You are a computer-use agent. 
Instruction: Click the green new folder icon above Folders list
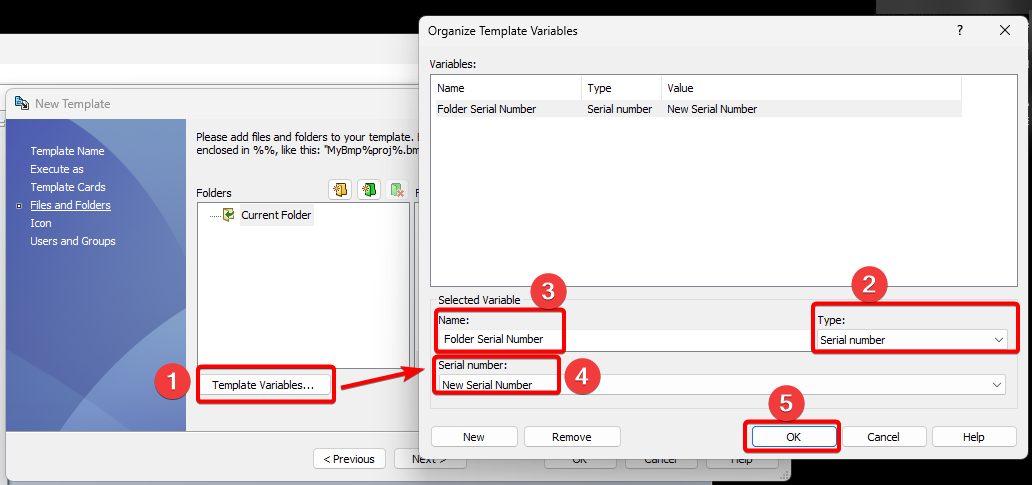[x=369, y=190]
